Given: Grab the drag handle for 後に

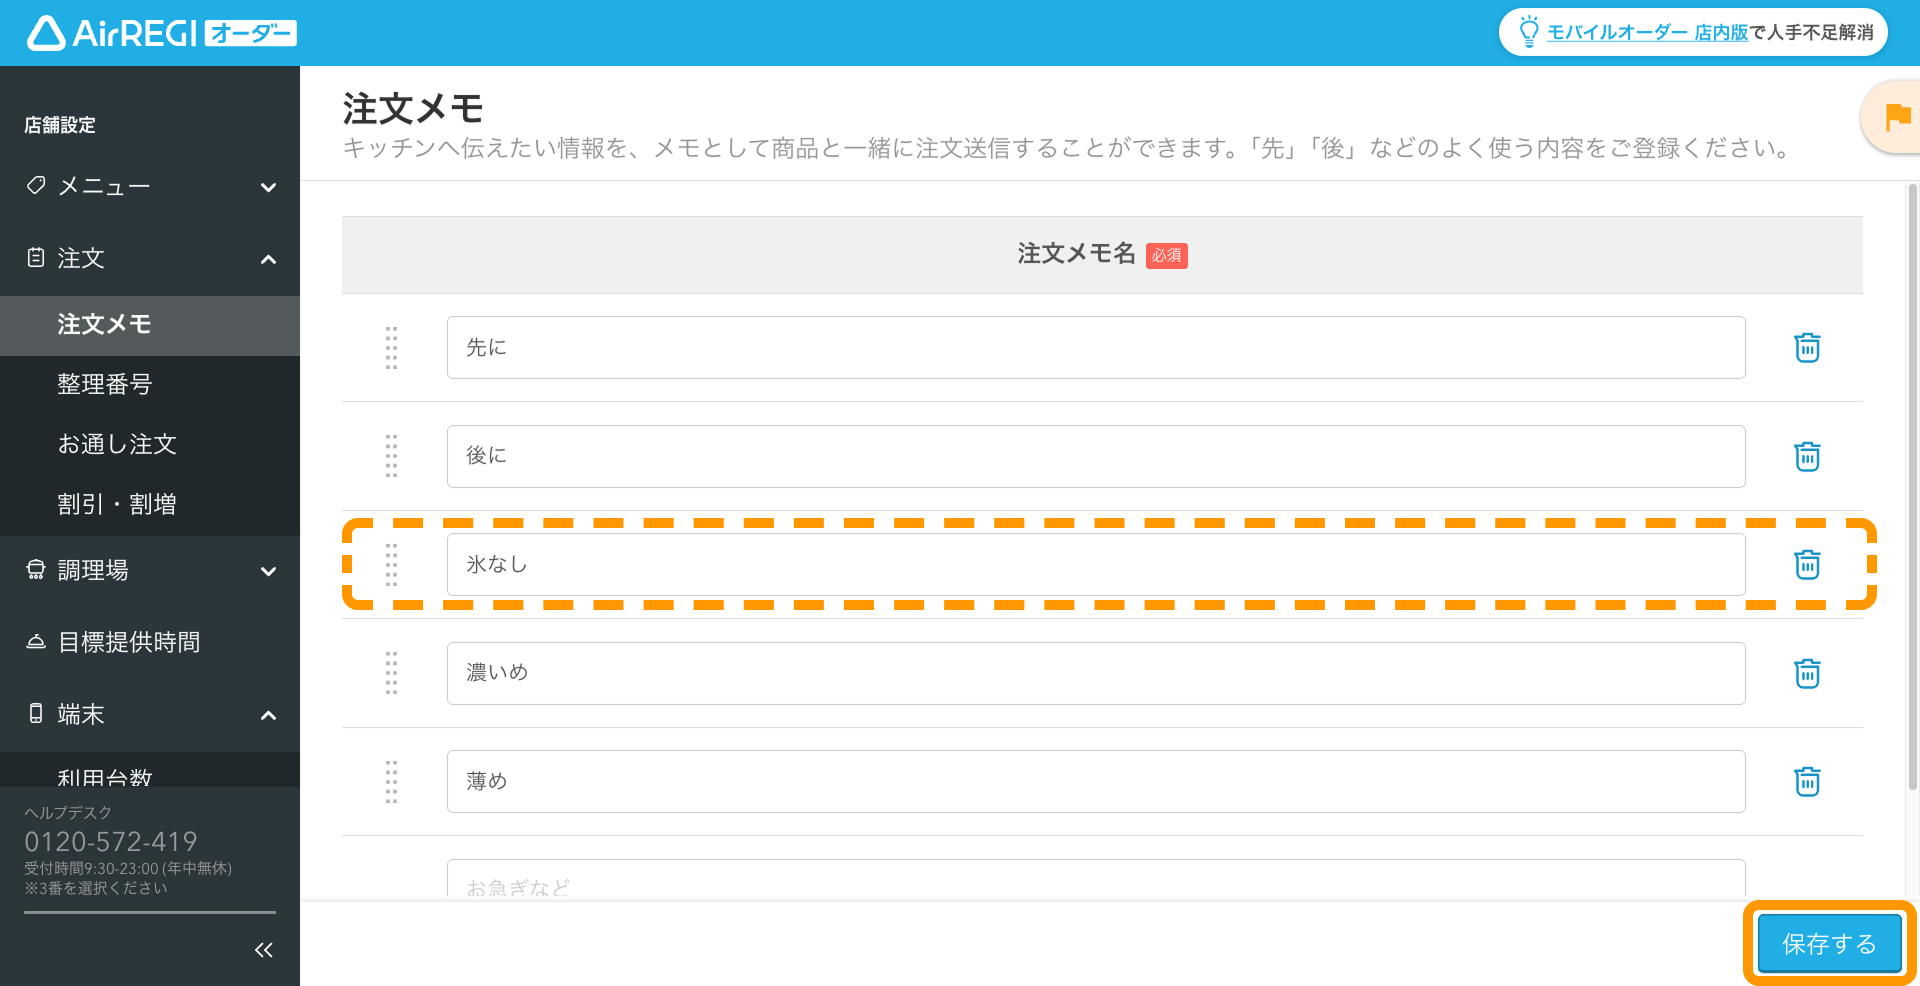Looking at the screenshot, I should pyautogui.click(x=391, y=456).
